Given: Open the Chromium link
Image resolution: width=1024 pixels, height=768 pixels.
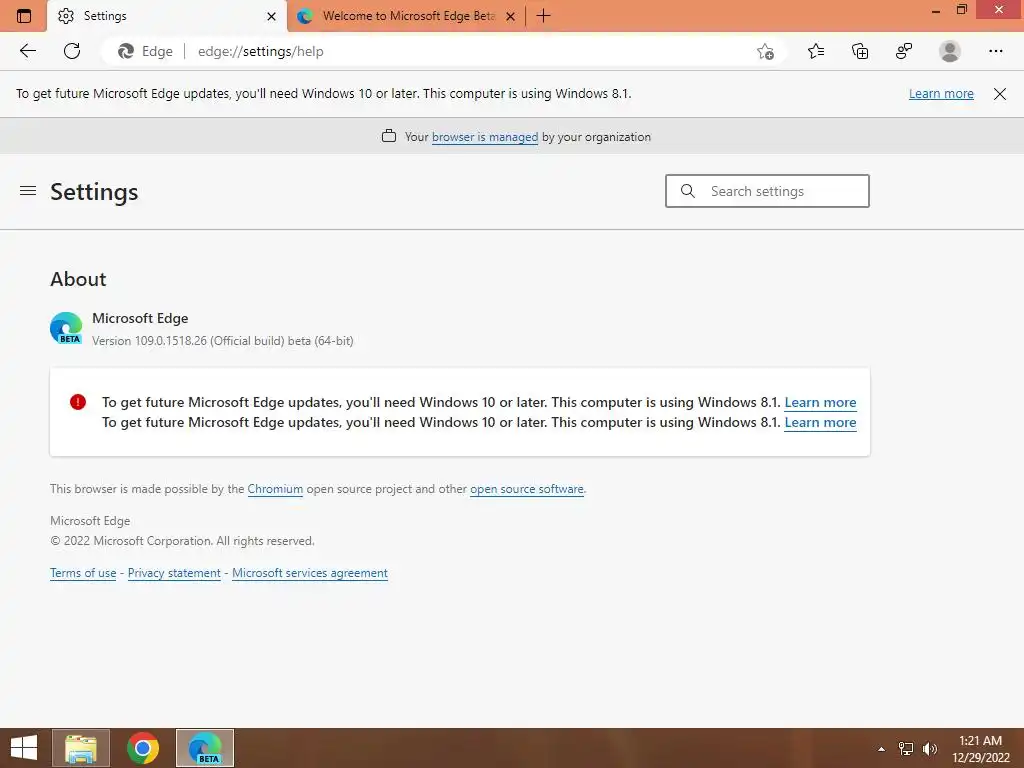Looking at the screenshot, I should coord(275,488).
